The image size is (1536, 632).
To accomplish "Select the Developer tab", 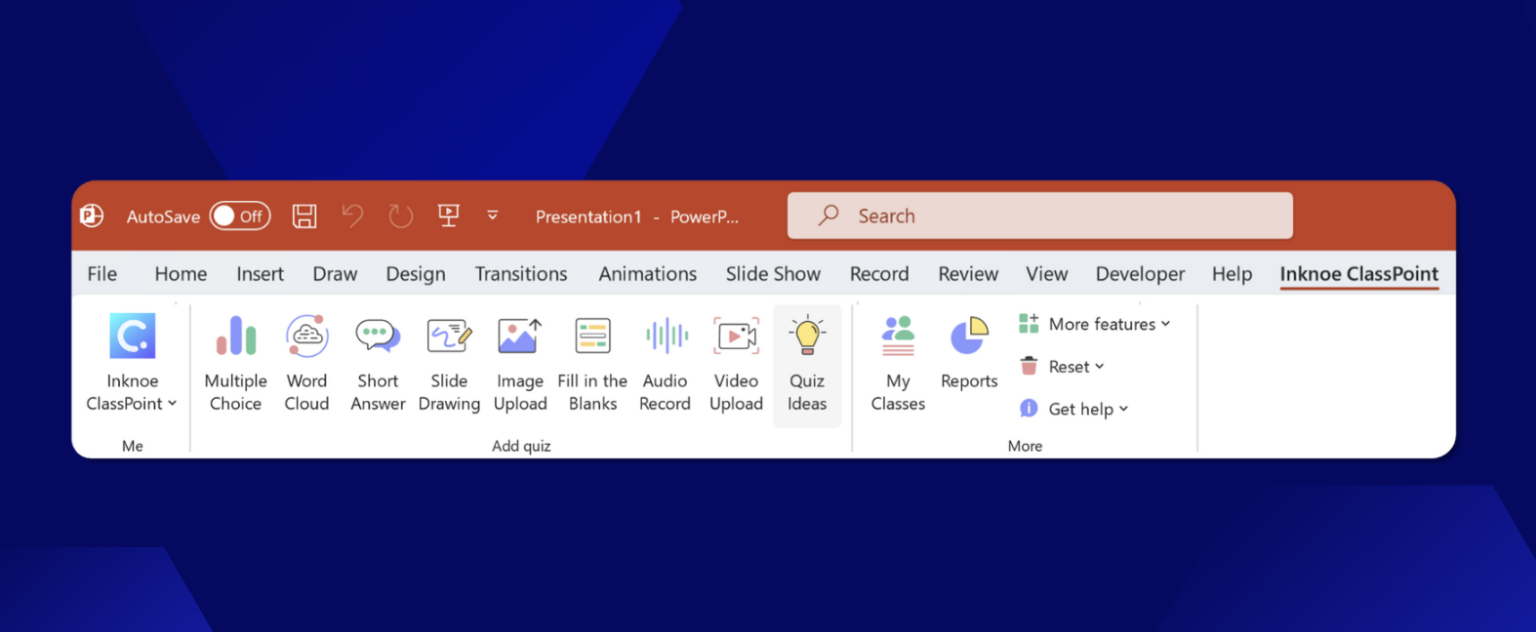I will click(1139, 273).
